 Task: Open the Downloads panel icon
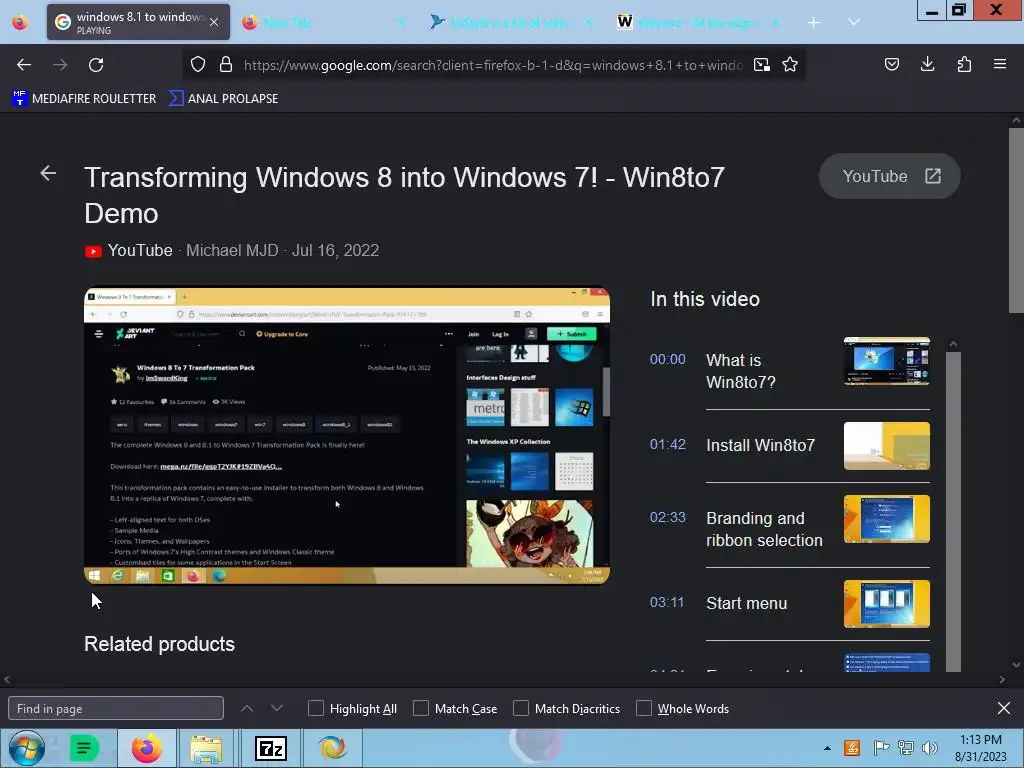927,64
